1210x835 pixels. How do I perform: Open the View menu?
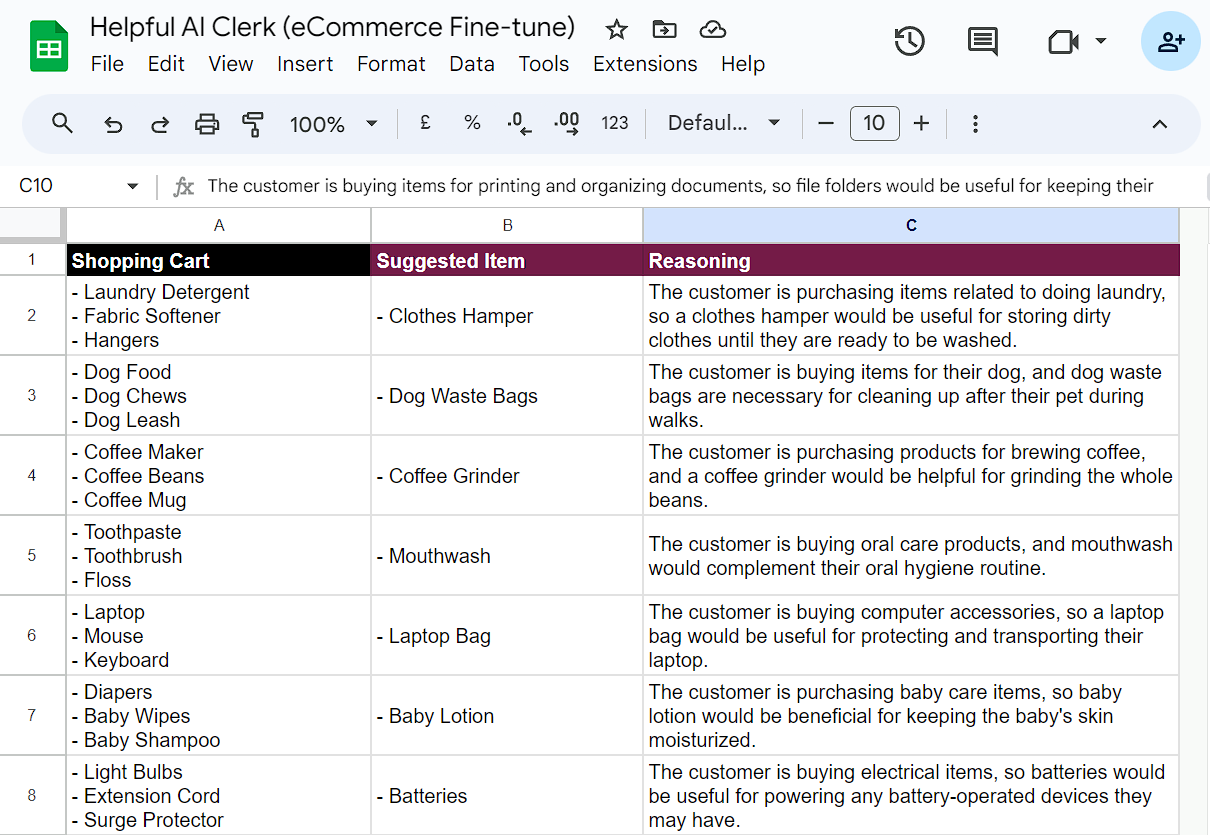pos(231,64)
